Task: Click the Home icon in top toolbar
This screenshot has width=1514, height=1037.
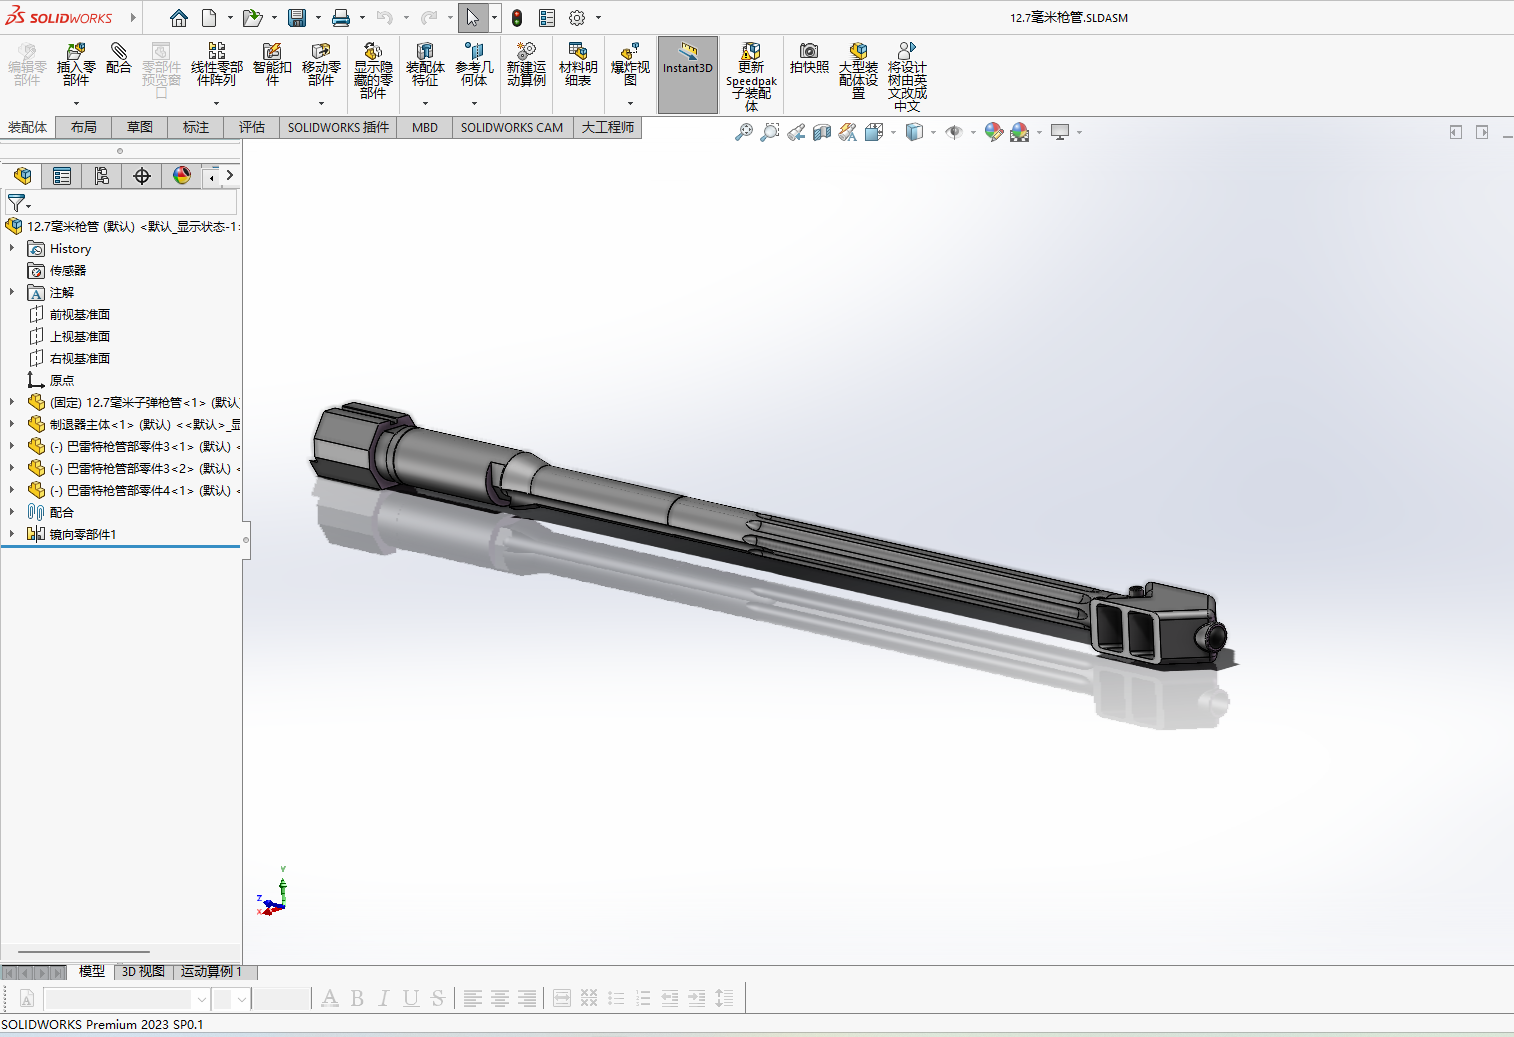Action: tap(178, 18)
